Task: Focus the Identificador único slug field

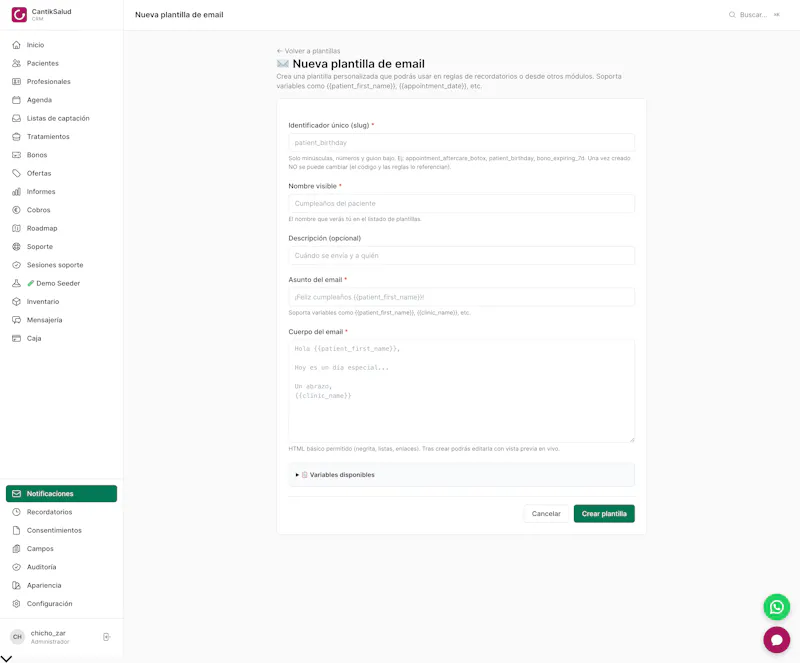Action: tap(461, 143)
